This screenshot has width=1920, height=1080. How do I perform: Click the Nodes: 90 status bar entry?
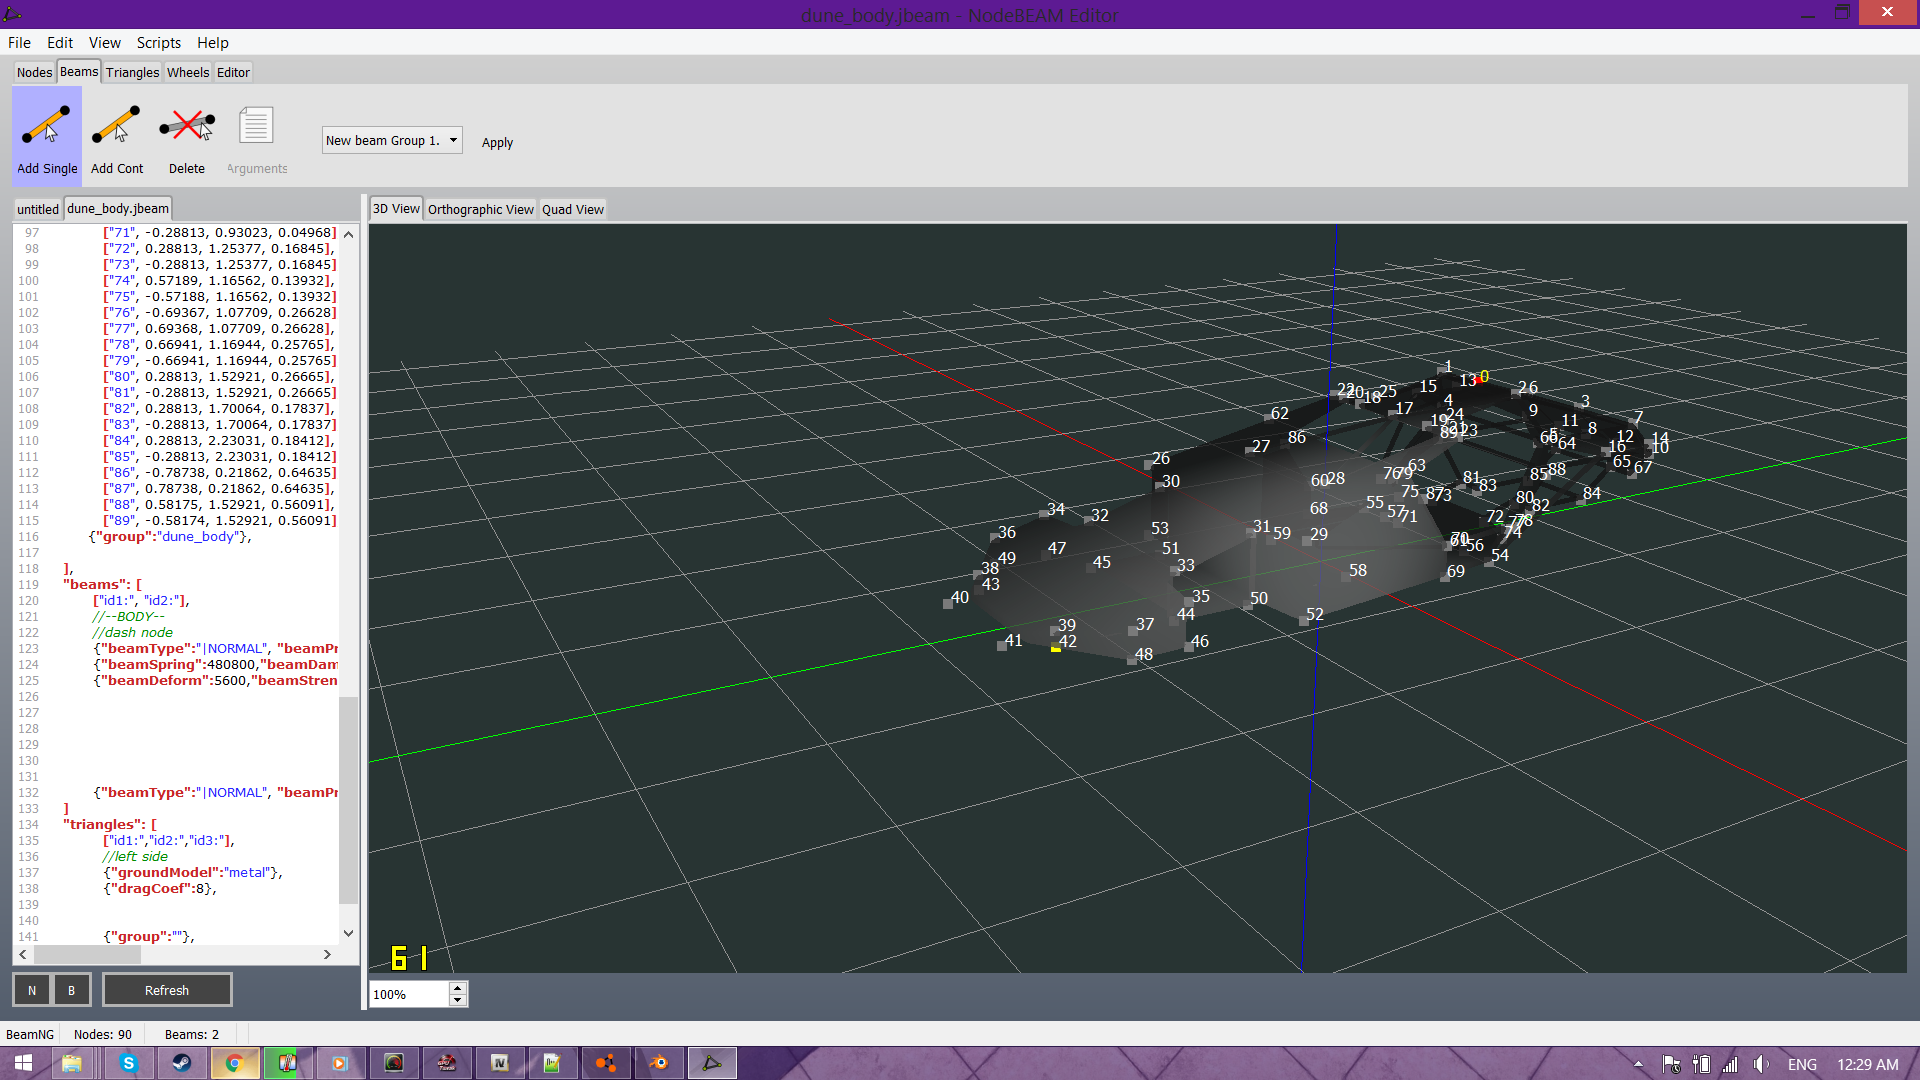[x=103, y=1034]
